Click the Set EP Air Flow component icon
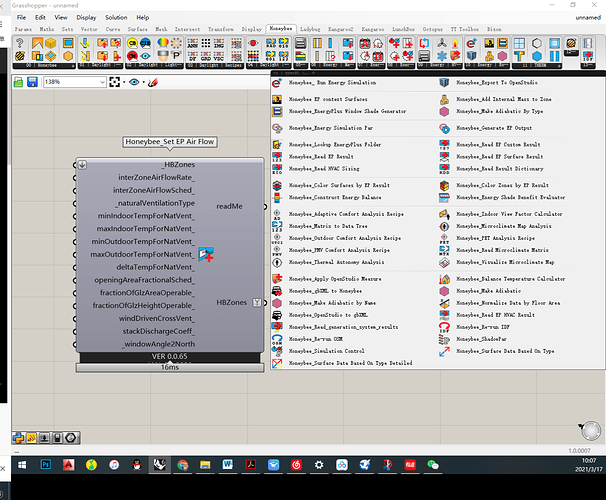606x500 pixels. 206,254
